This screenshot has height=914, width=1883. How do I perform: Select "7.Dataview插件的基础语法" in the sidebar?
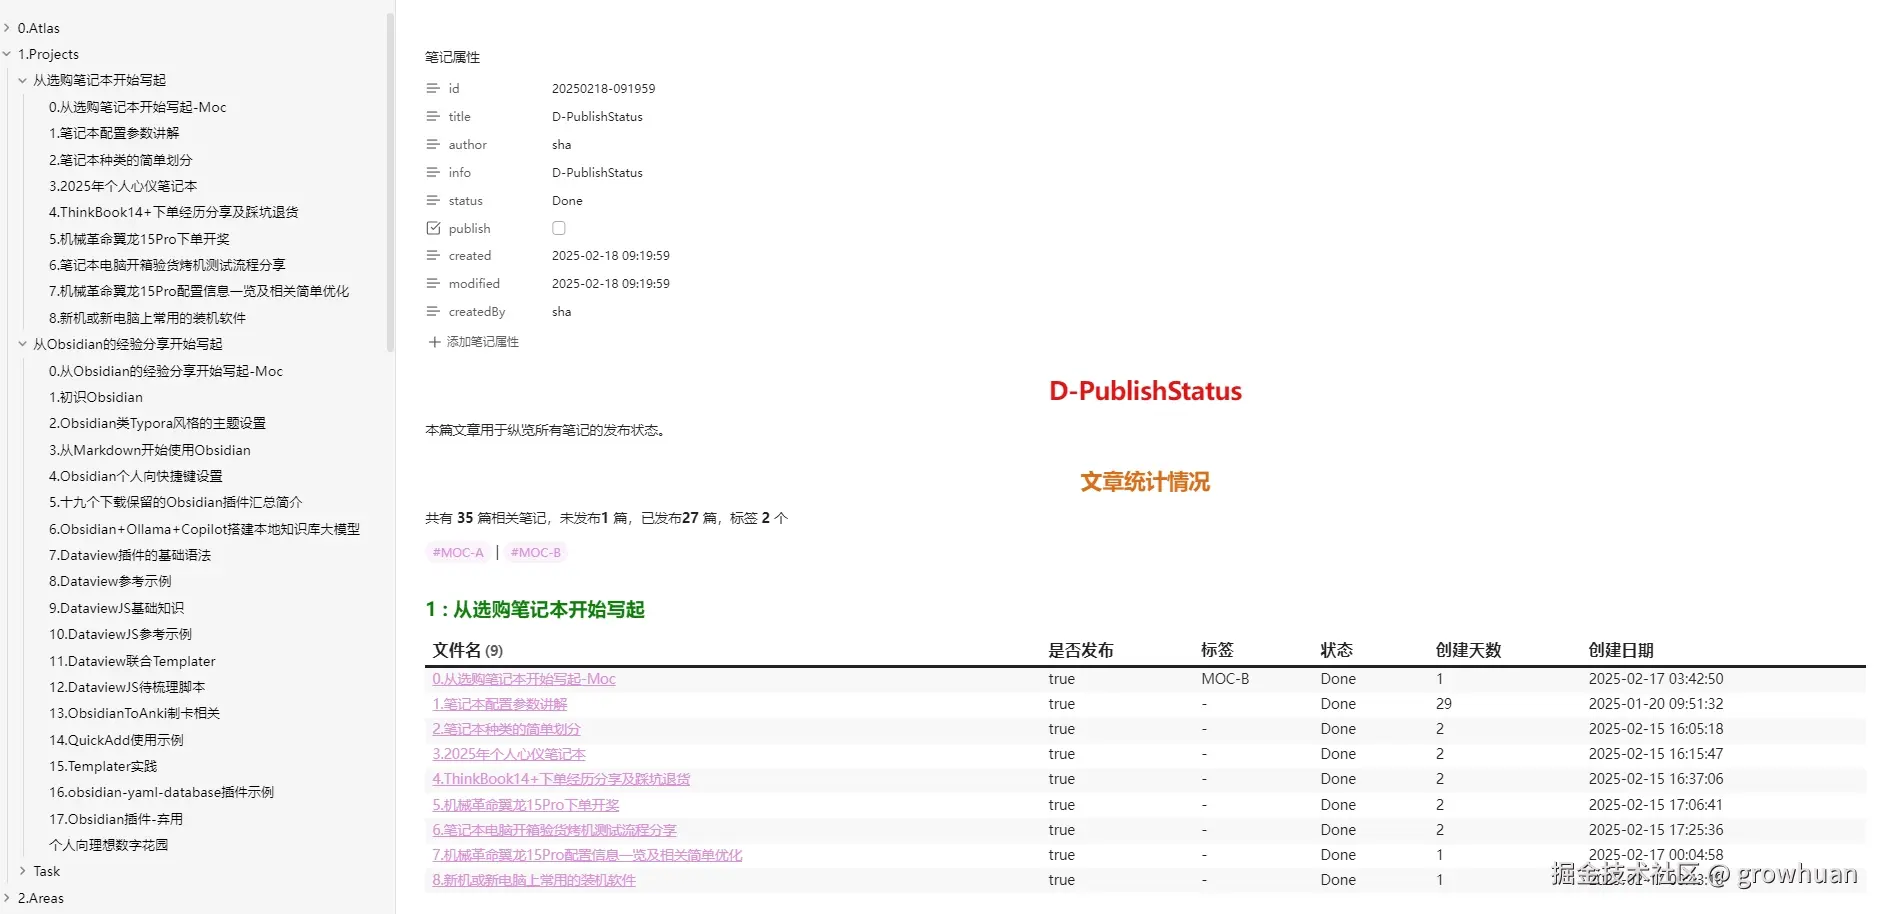[x=130, y=555]
